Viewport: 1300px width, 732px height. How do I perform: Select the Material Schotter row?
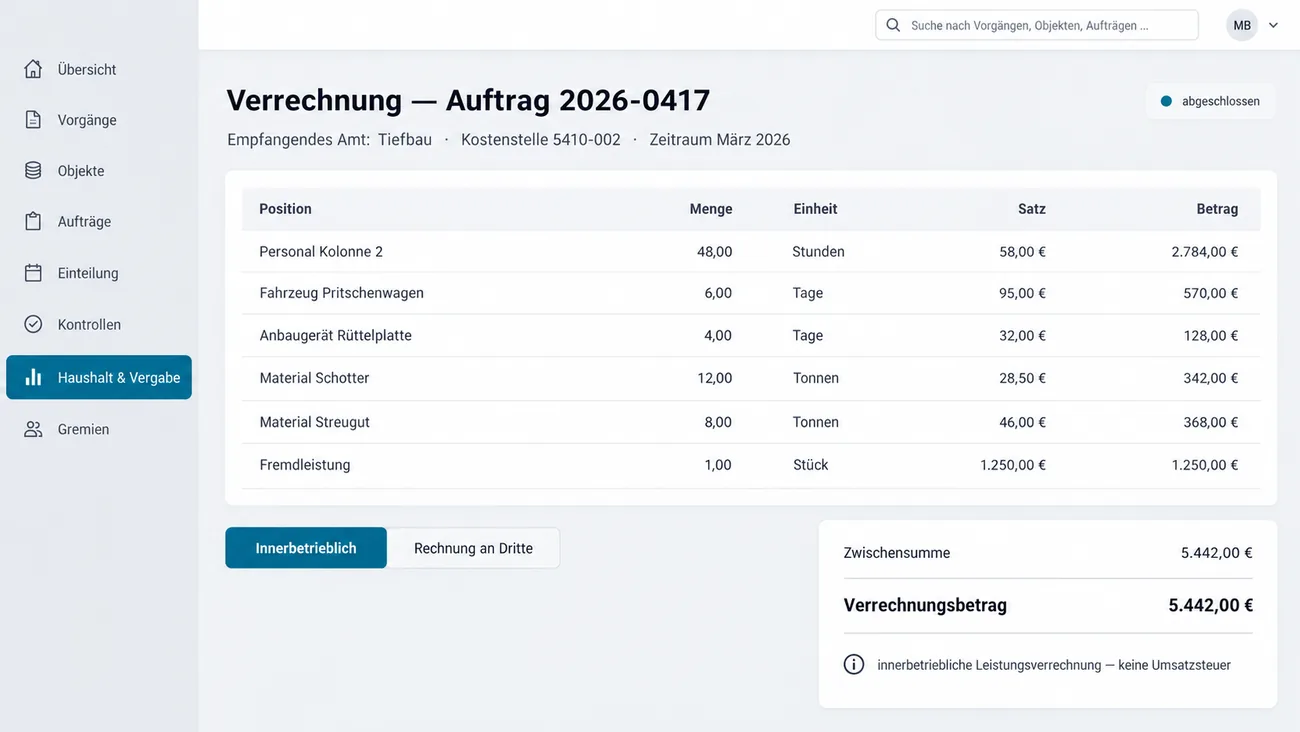point(751,378)
